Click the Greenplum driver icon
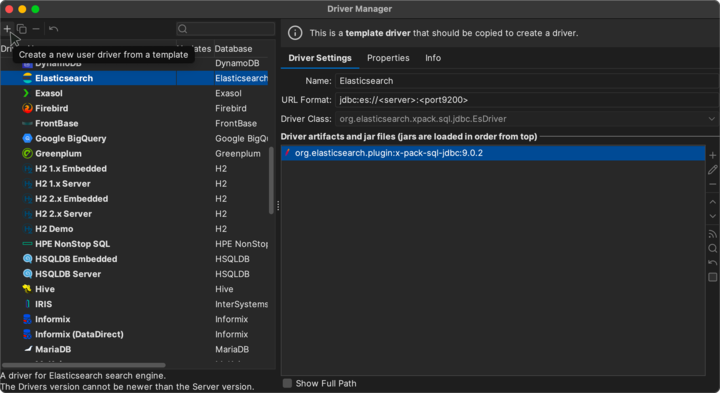This screenshot has height=393, width=720. pyautogui.click(x=28, y=153)
